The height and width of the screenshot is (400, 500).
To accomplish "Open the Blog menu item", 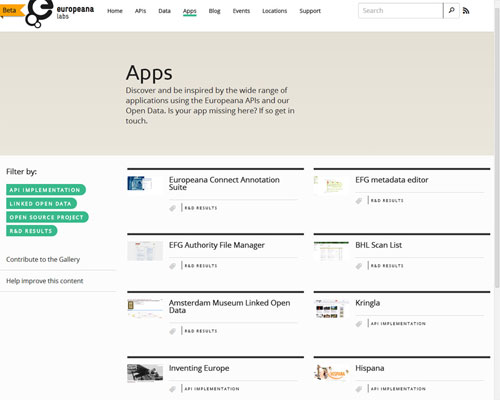I will coord(214,11).
